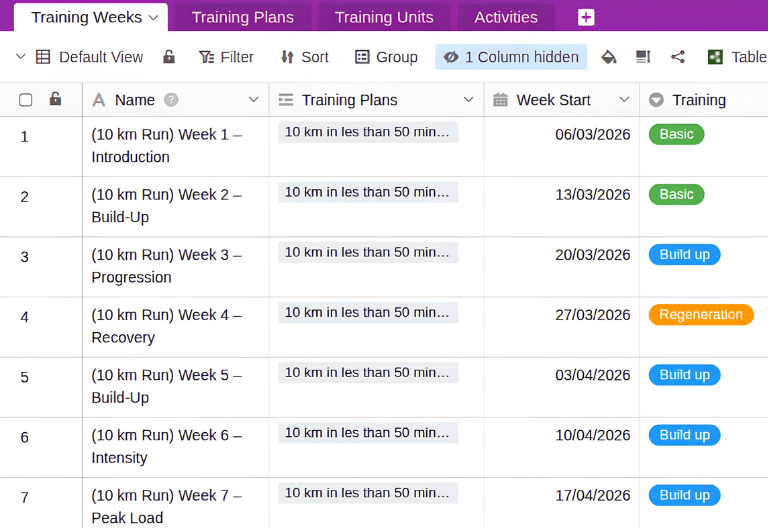768x528 pixels.
Task: Add a new table with the plus icon
Action: (x=586, y=18)
